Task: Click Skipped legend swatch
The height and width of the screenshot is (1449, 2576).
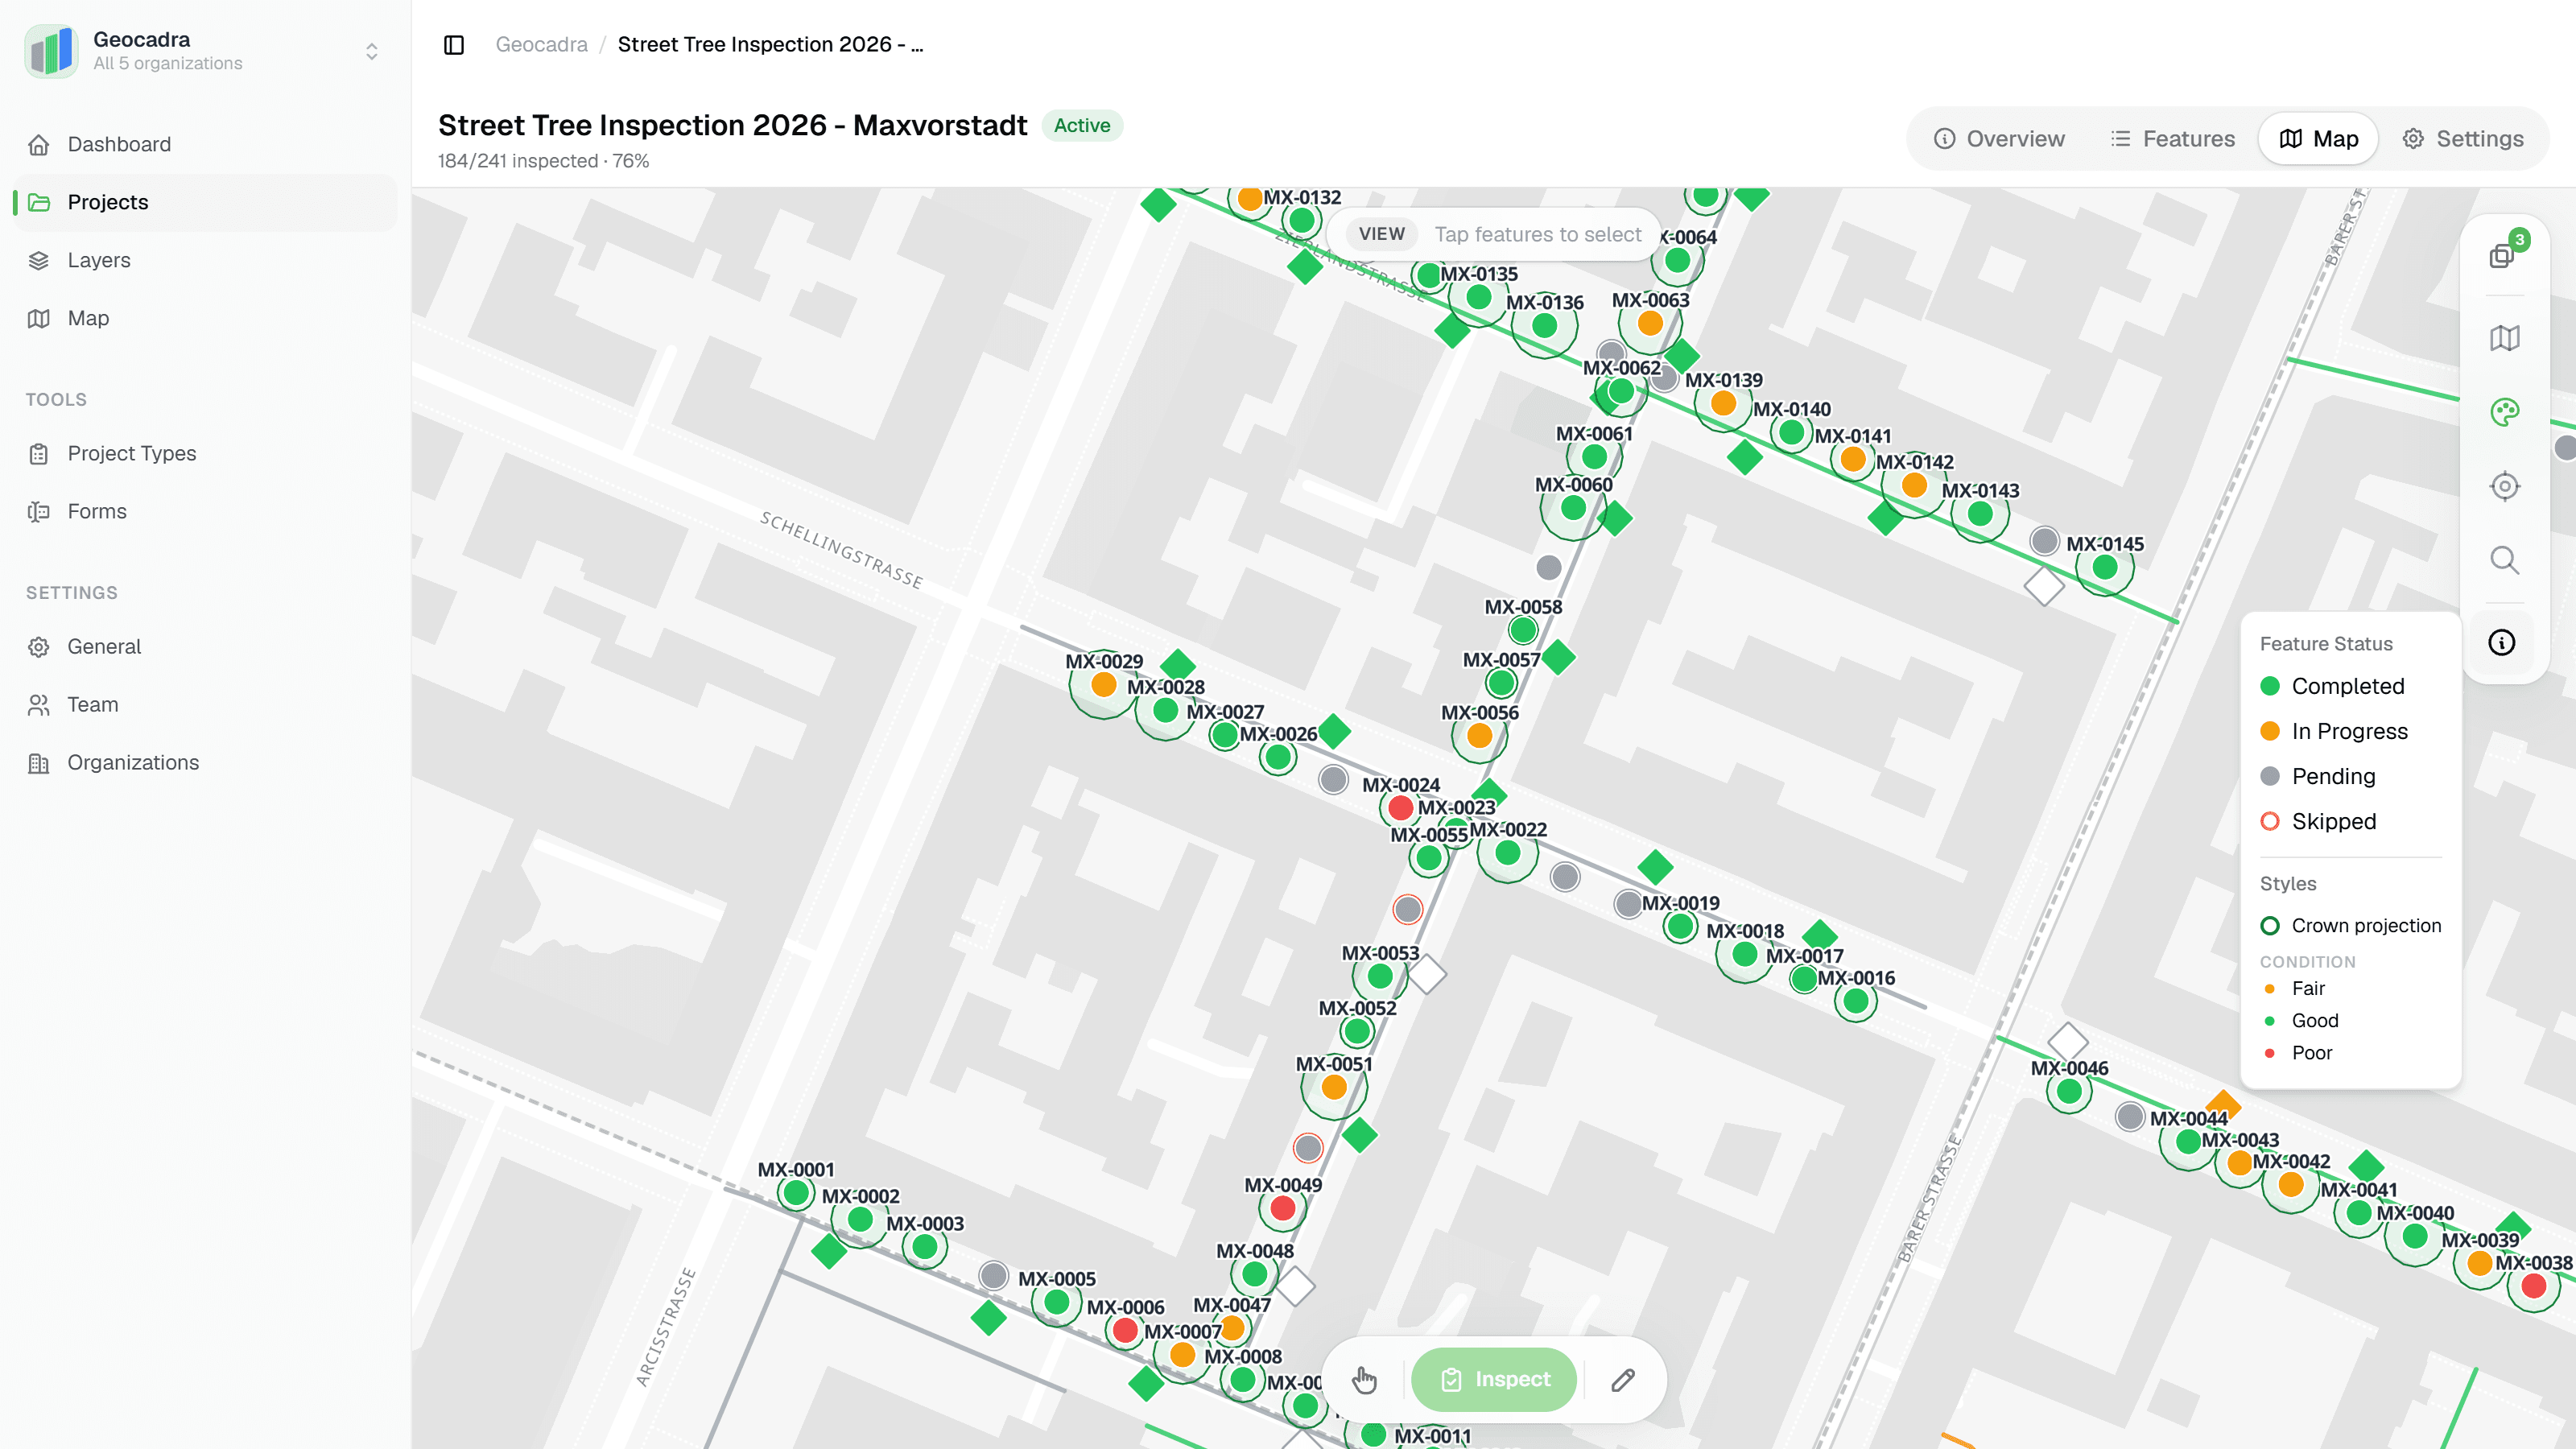Action: coord(2270,821)
